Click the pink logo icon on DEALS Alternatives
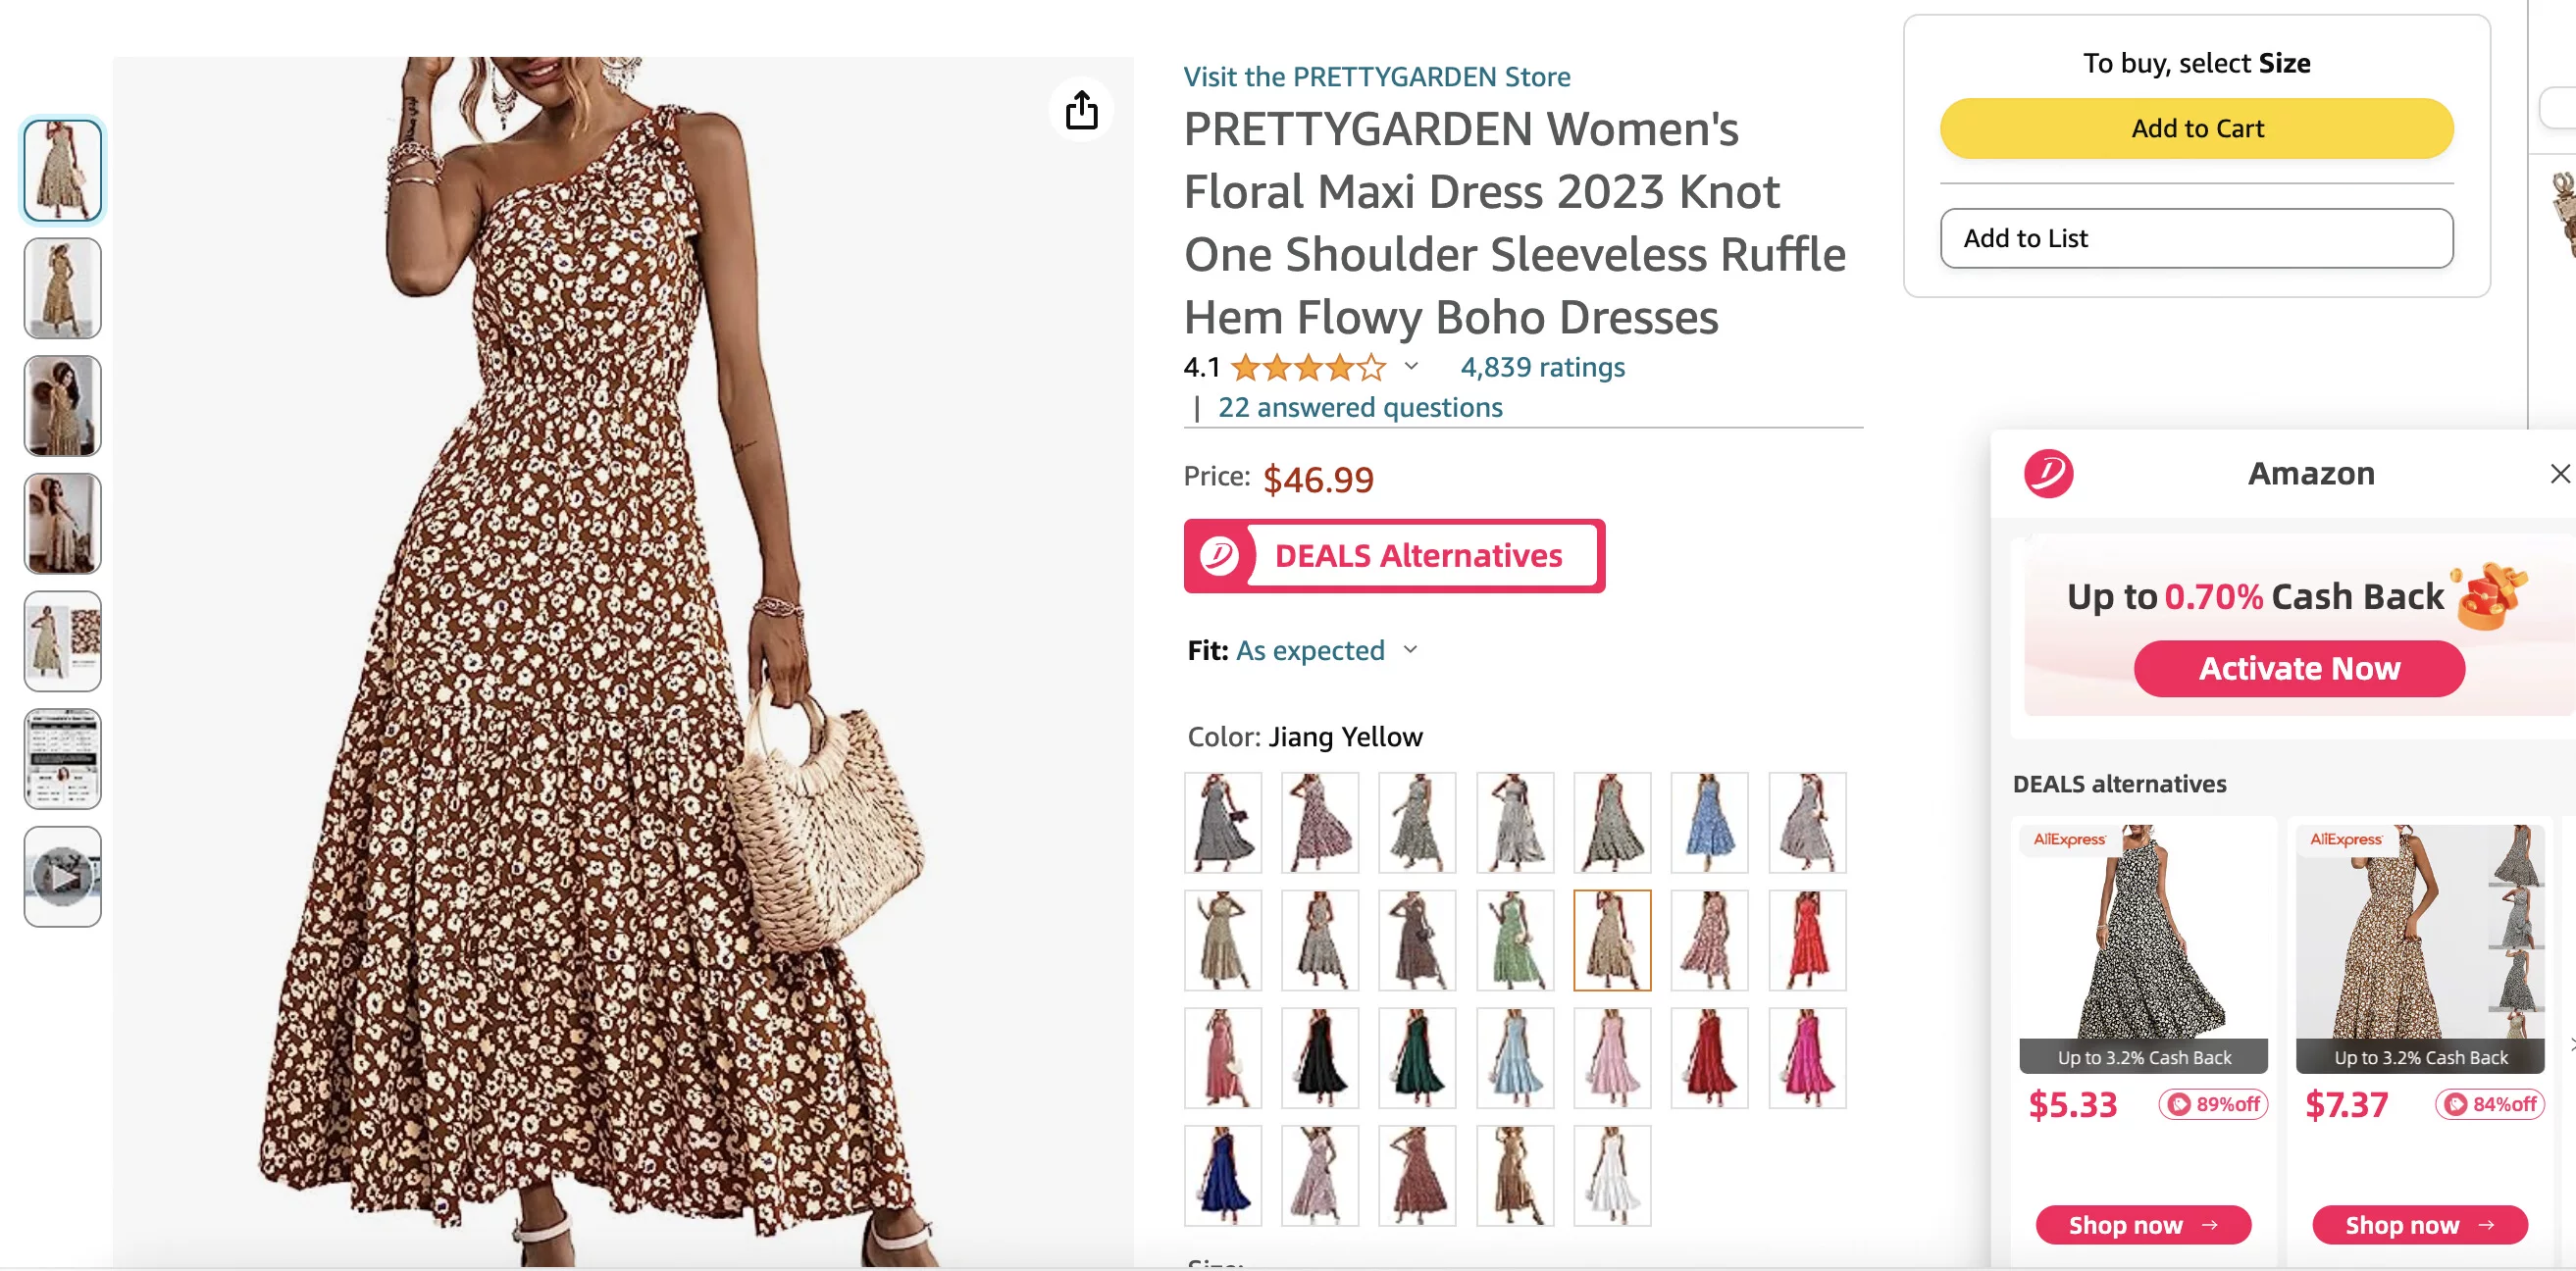Viewport: 2576px width, 1271px height. coord(1219,555)
